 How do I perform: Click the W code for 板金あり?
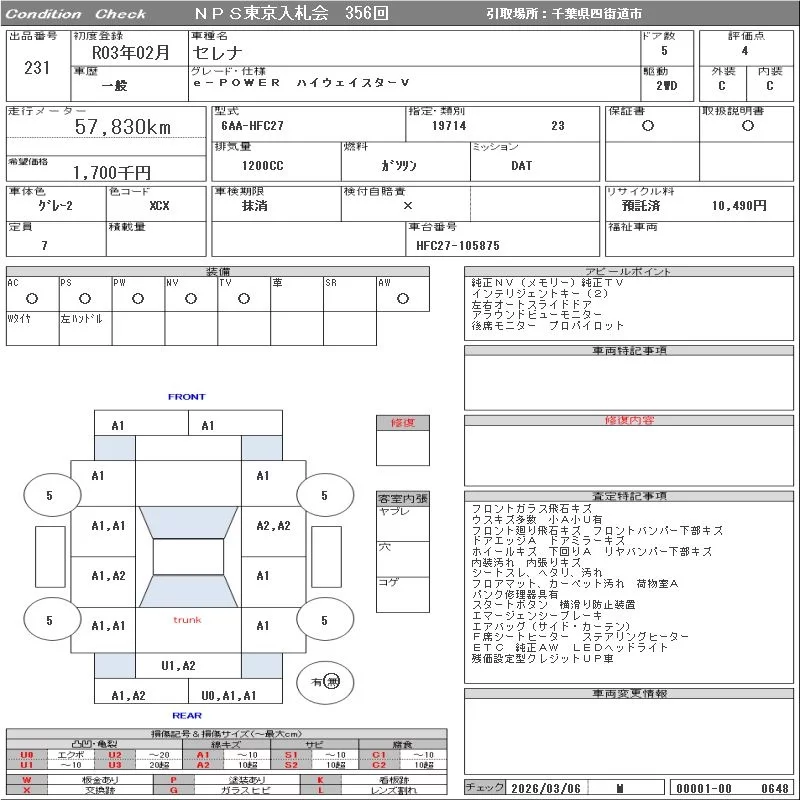pyautogui.click(x=27, y=780)
